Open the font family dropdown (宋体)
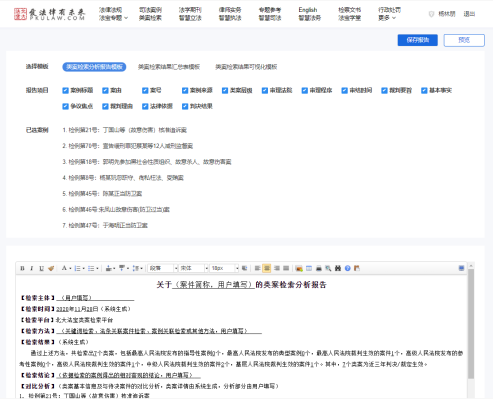493x399 pixels. (193, 268)
